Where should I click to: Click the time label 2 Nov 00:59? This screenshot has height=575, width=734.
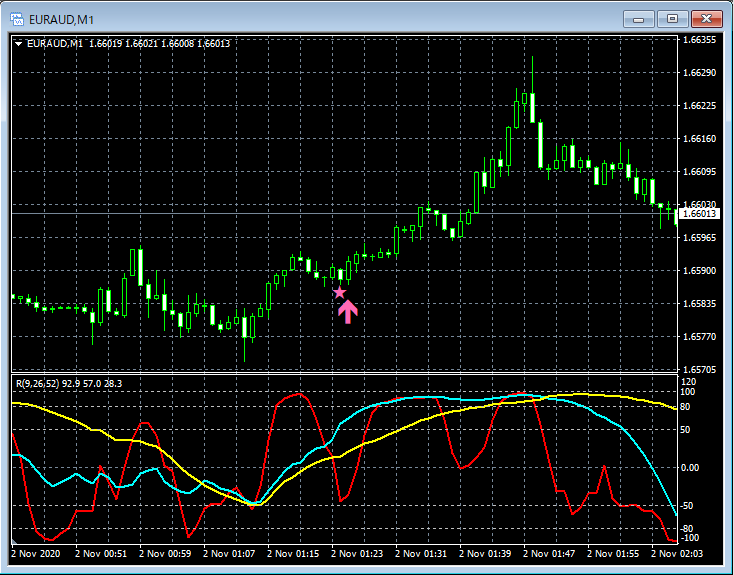[165, 553]
